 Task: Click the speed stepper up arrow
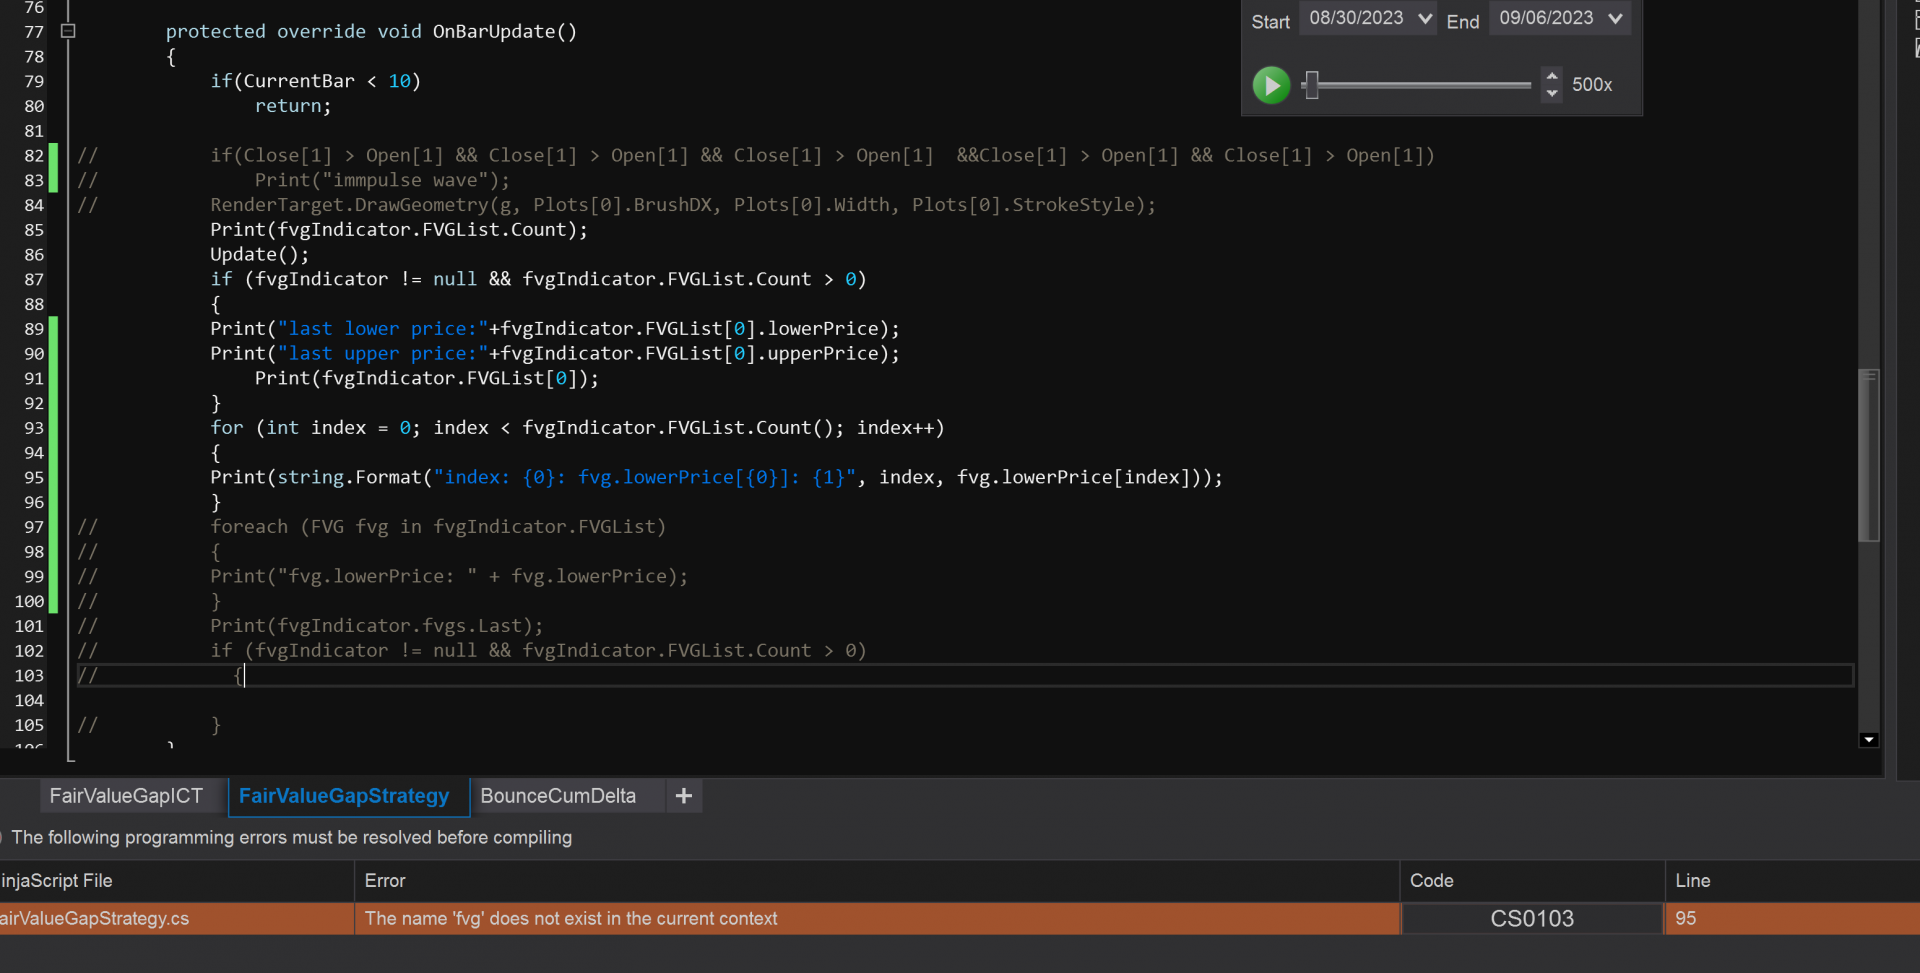[1551, 76]
